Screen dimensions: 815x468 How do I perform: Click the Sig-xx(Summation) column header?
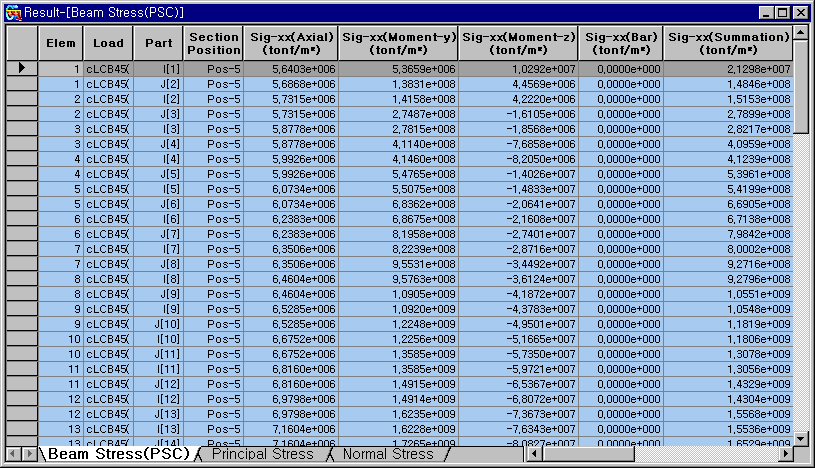(x=728, y=43)
